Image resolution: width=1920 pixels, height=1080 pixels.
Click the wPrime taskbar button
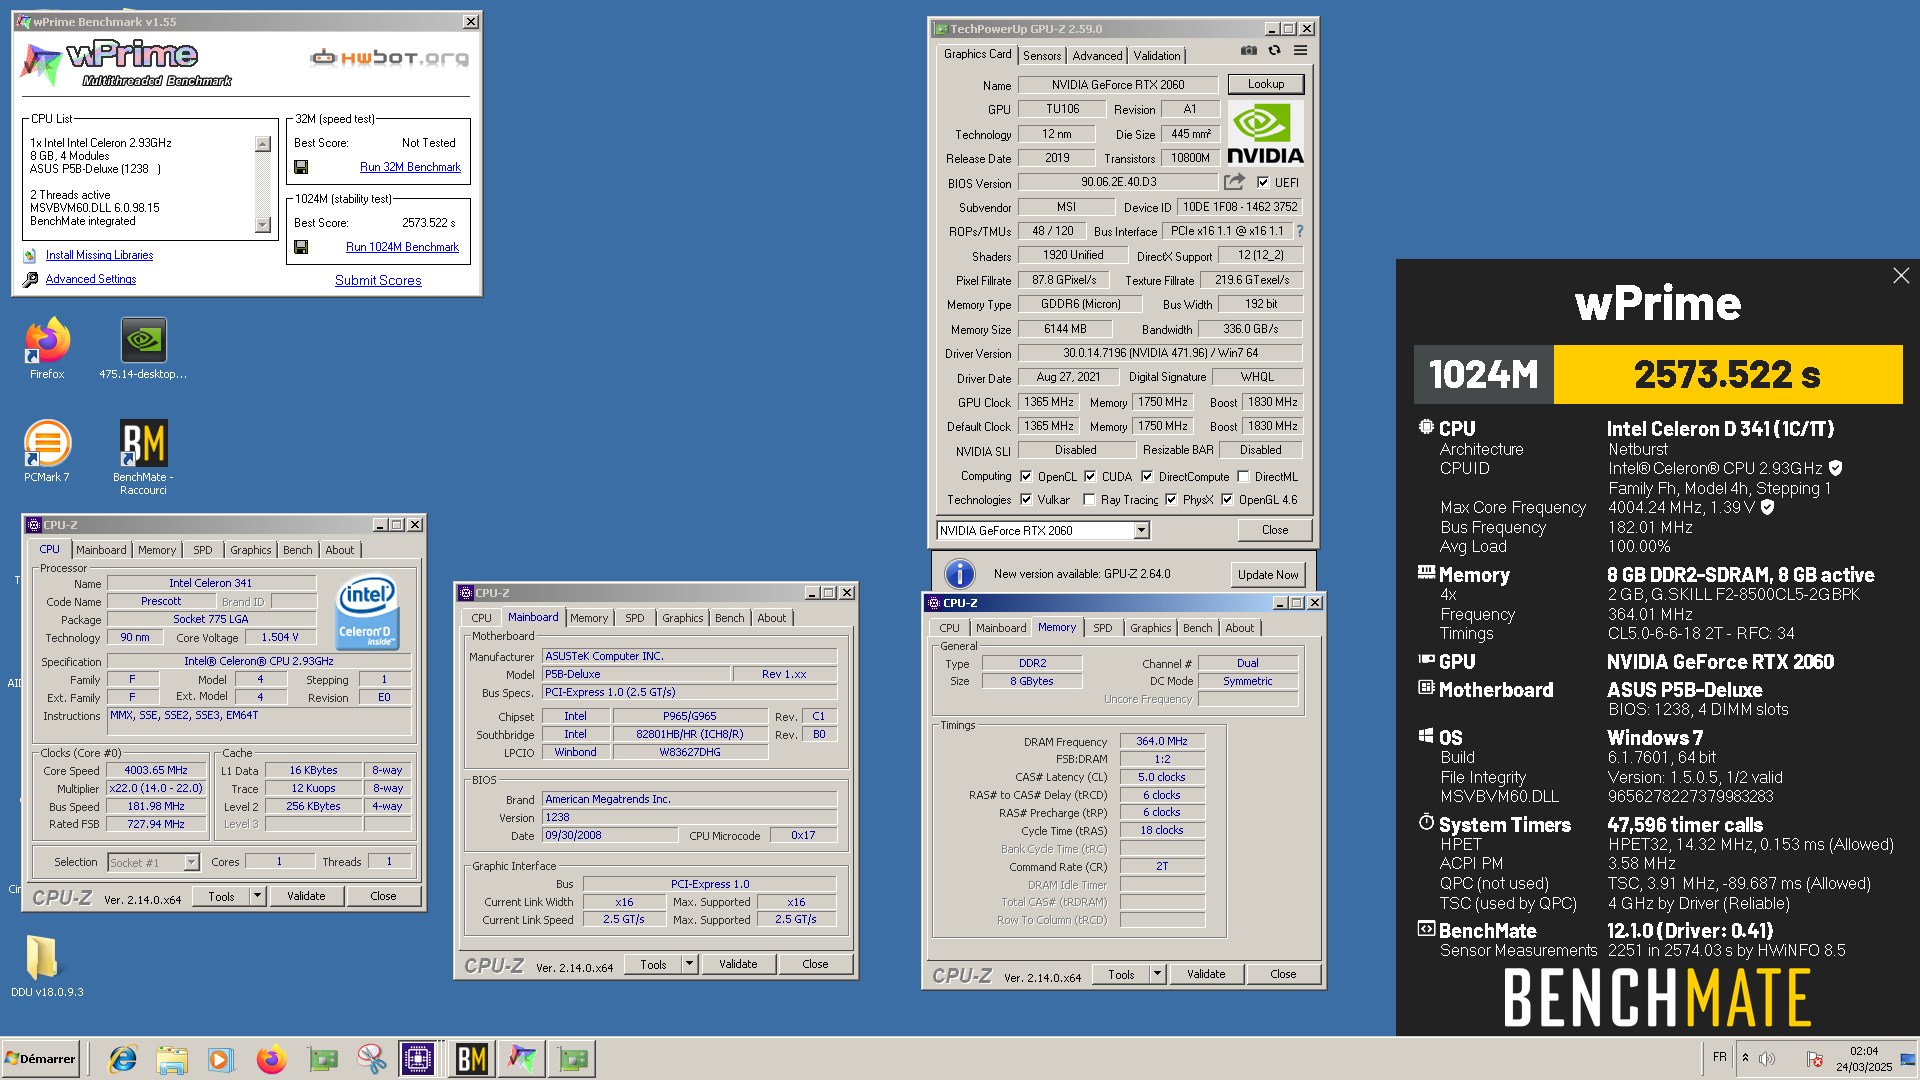click(x=522, y=1059)
